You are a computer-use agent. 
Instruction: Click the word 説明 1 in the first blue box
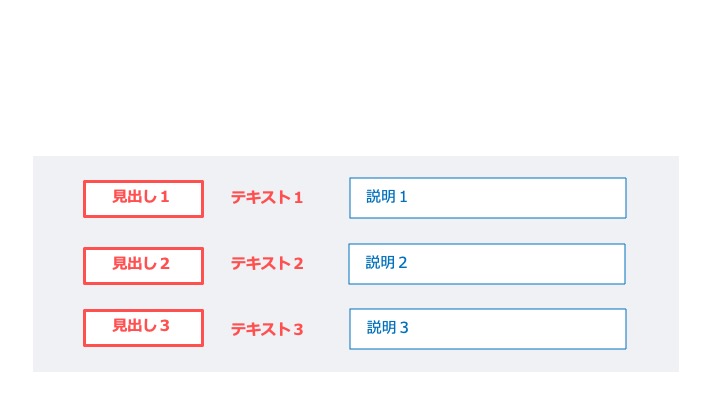pyautogui.click(x=387, y=197)
